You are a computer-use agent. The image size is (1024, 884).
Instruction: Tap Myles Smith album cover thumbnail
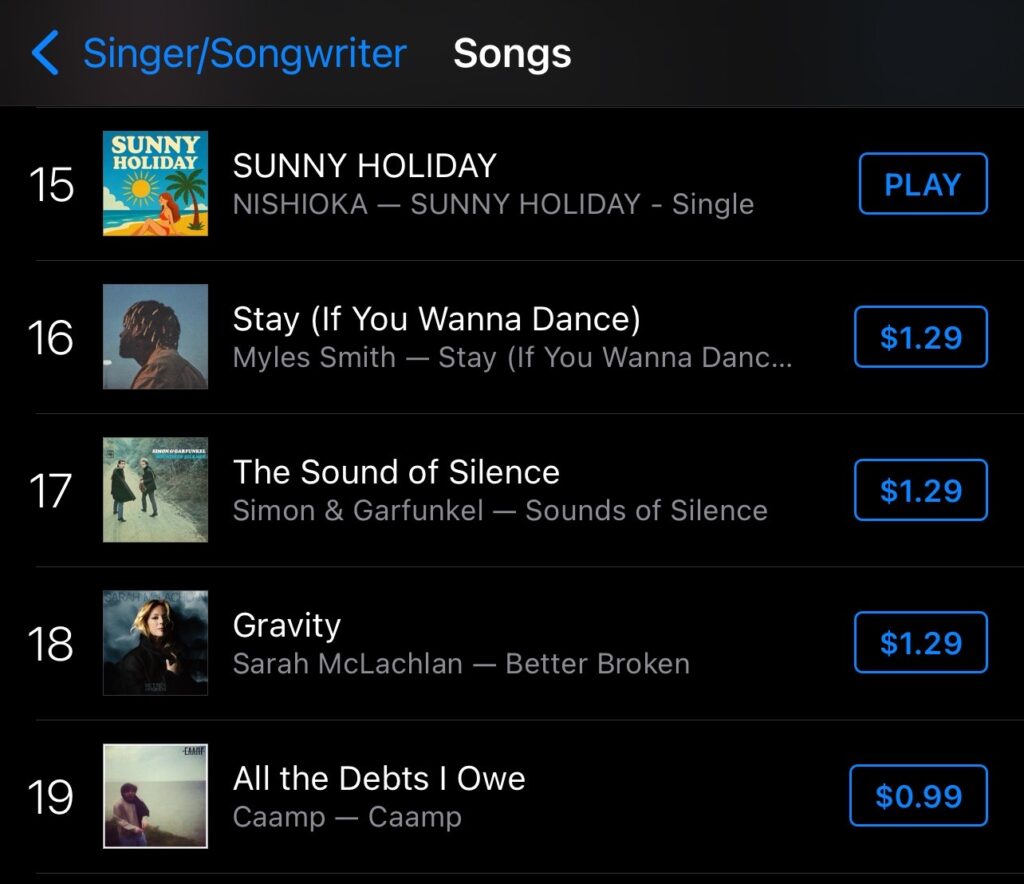tap(155, 337)
